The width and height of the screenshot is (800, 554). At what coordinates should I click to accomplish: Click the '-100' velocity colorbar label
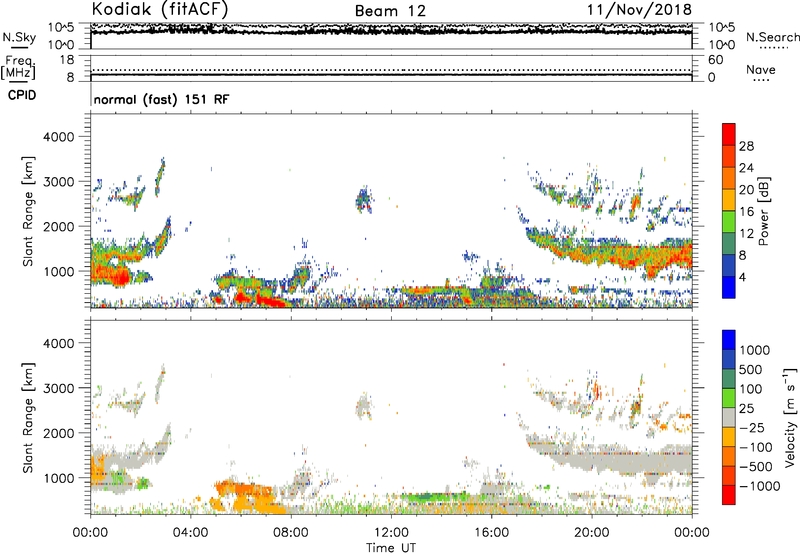(756, 447)
